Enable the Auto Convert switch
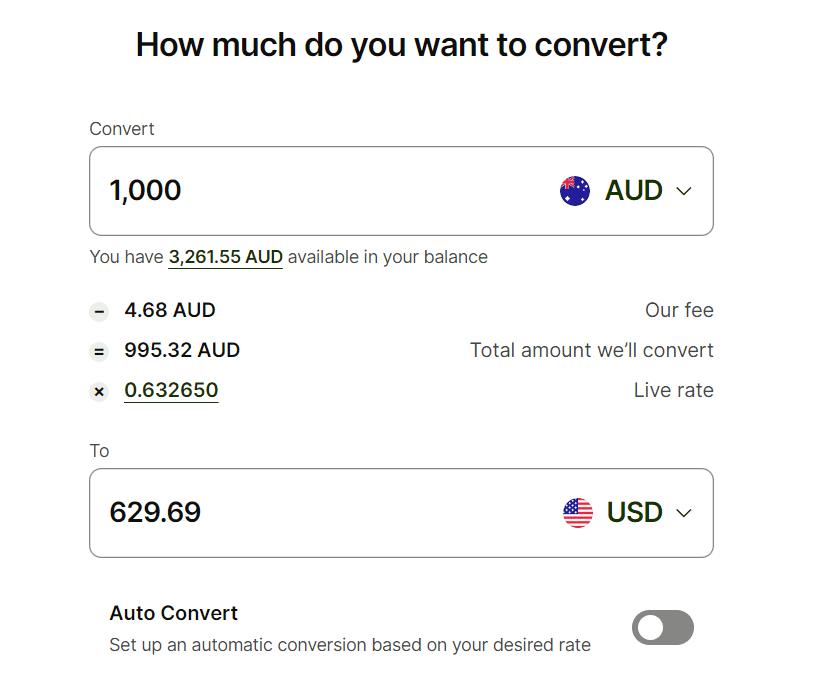Viewport: 830px width, 677px height. [662, 628]
